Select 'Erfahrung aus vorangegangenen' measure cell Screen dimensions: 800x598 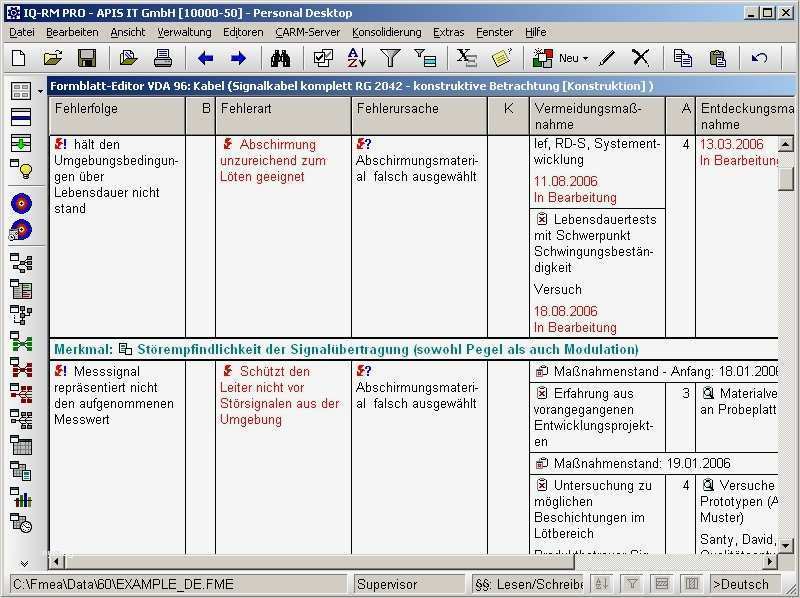point(597,417)
